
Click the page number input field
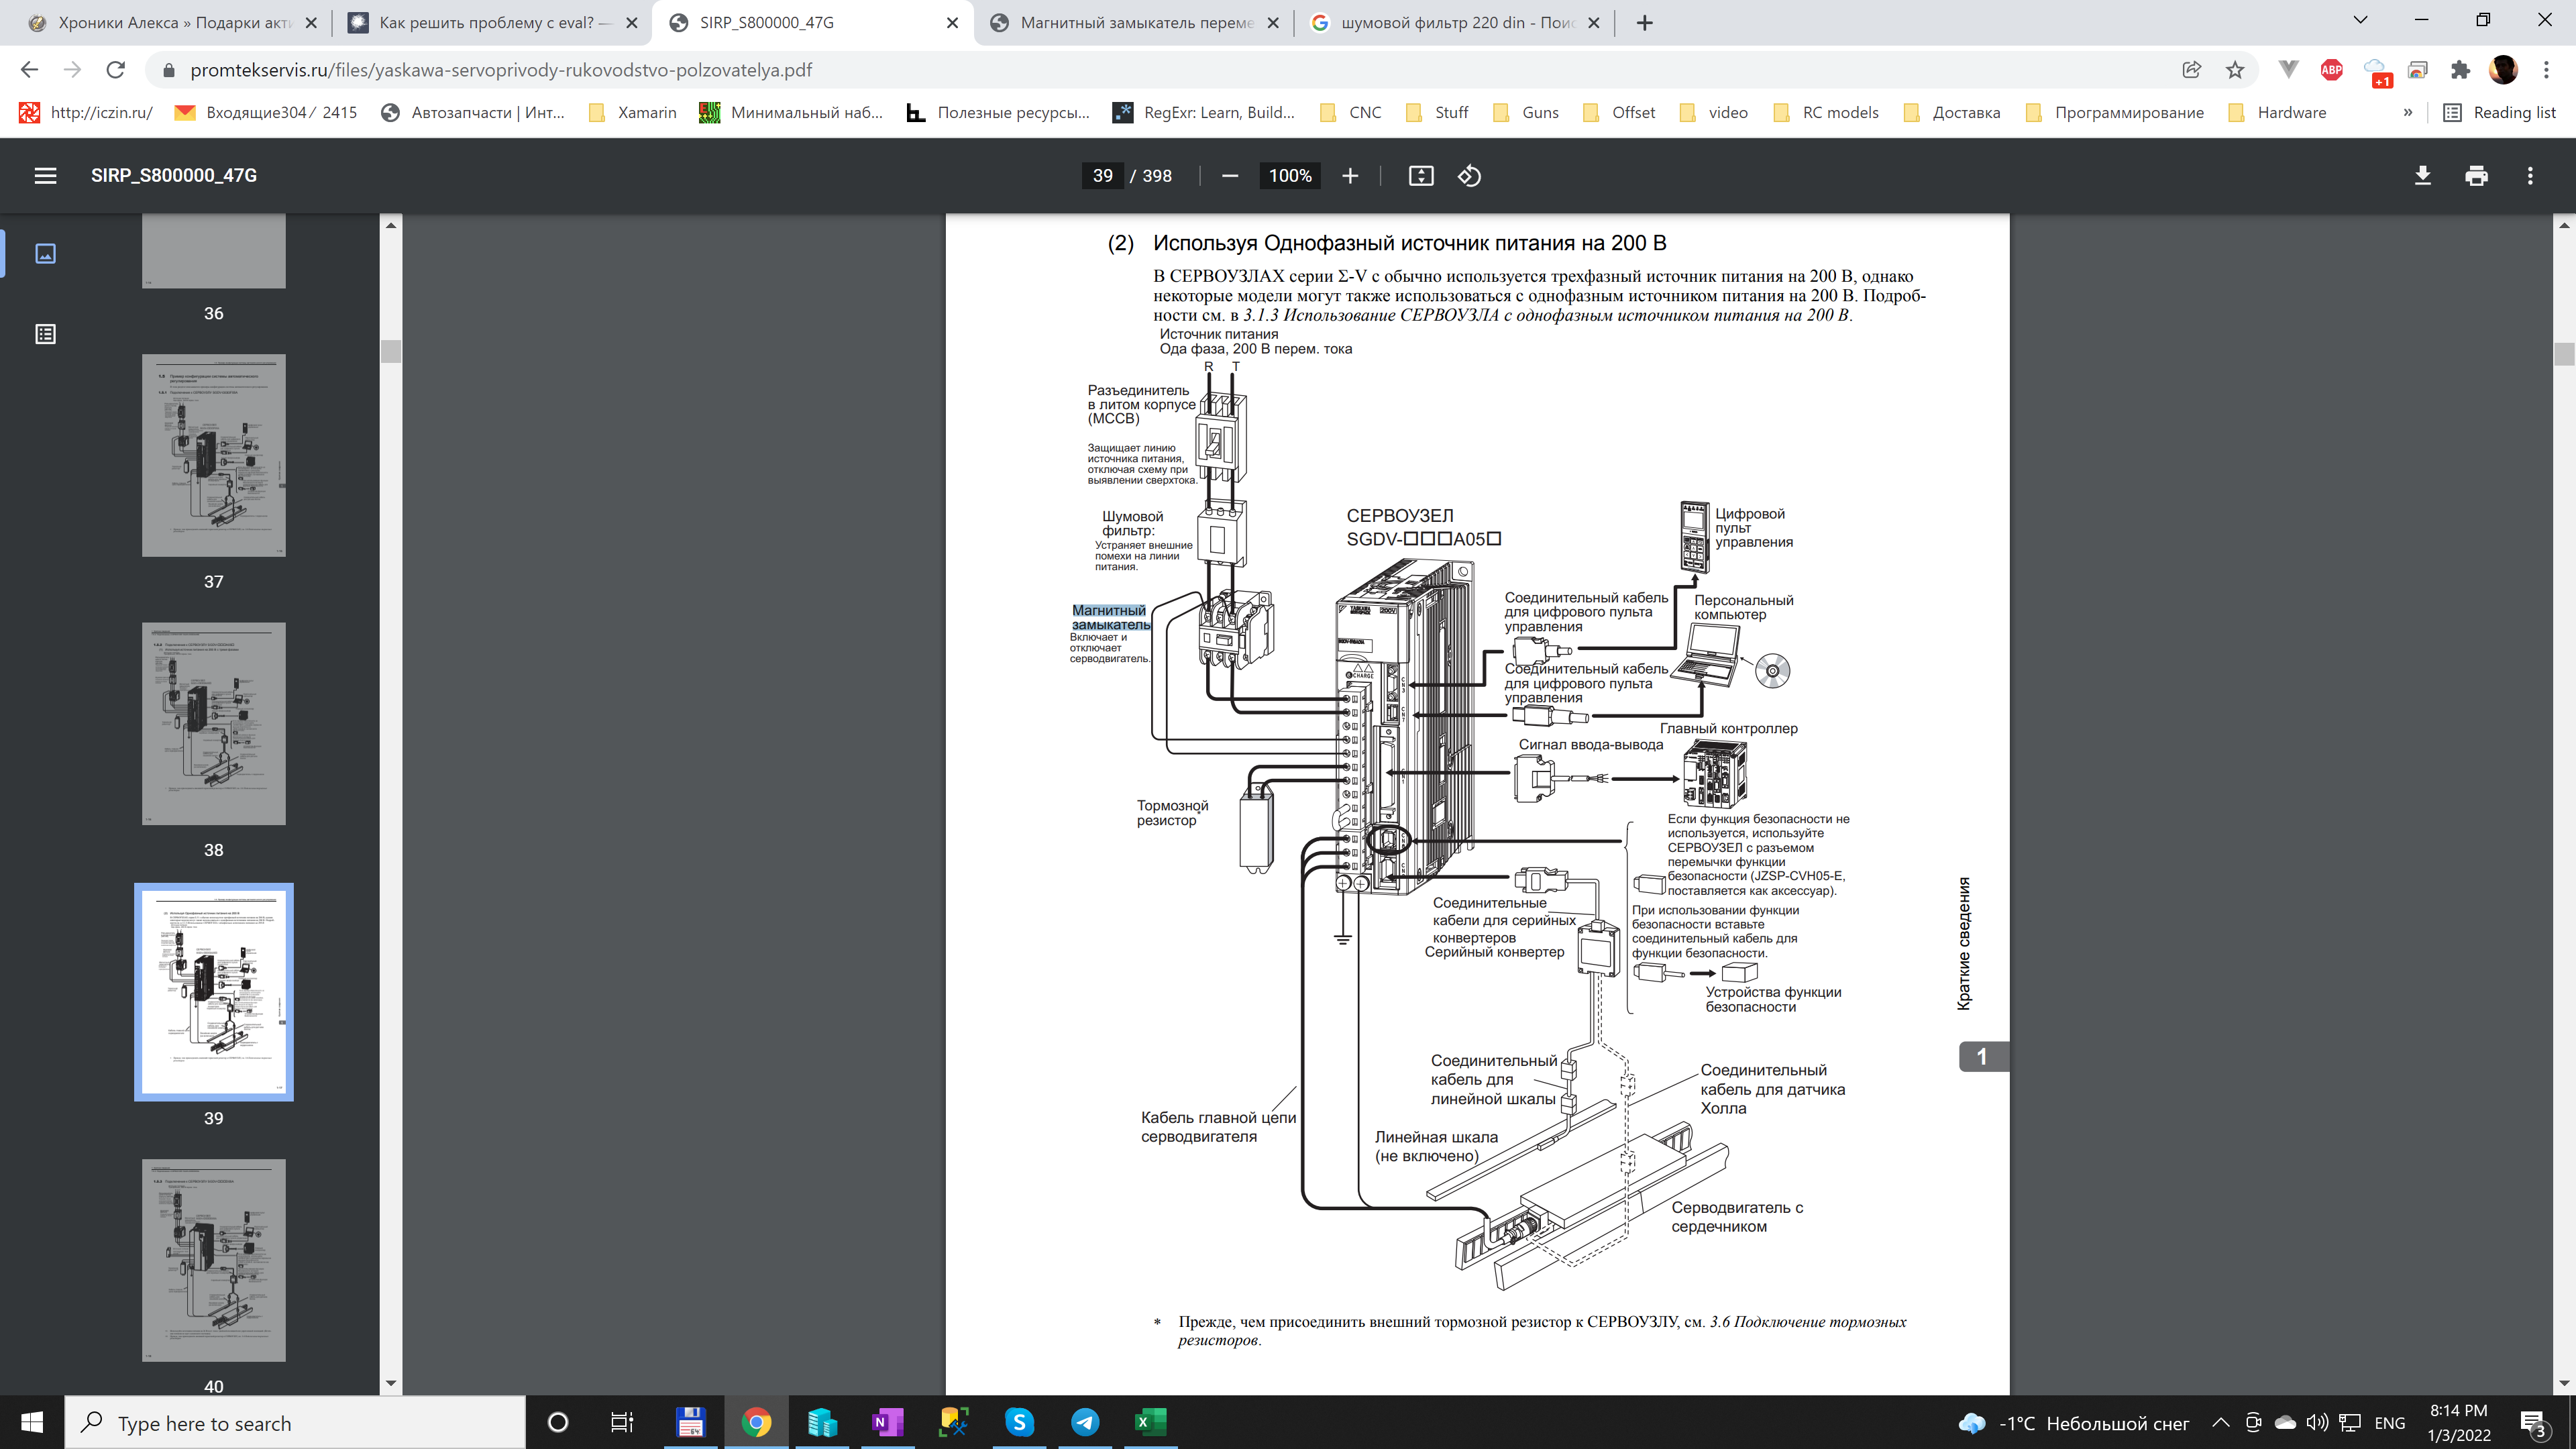coord(1102,176)
